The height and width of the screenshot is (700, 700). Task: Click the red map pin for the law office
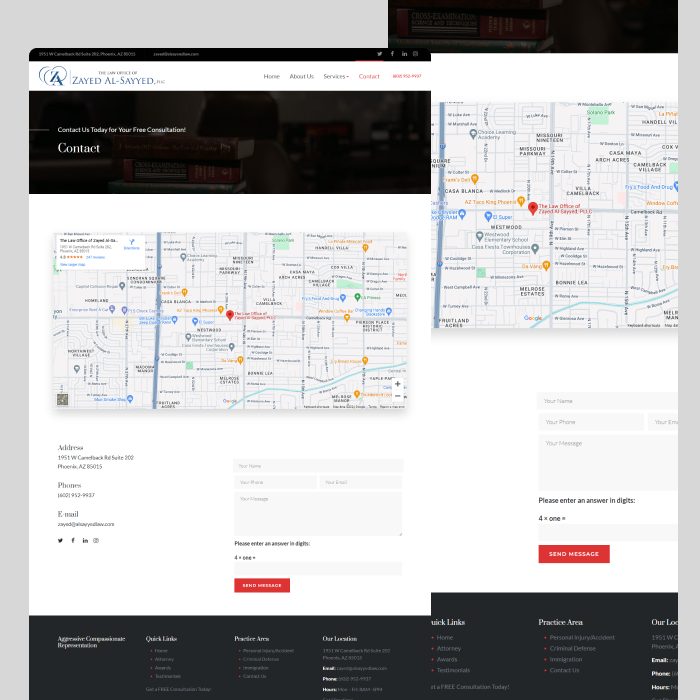[230, 315]
